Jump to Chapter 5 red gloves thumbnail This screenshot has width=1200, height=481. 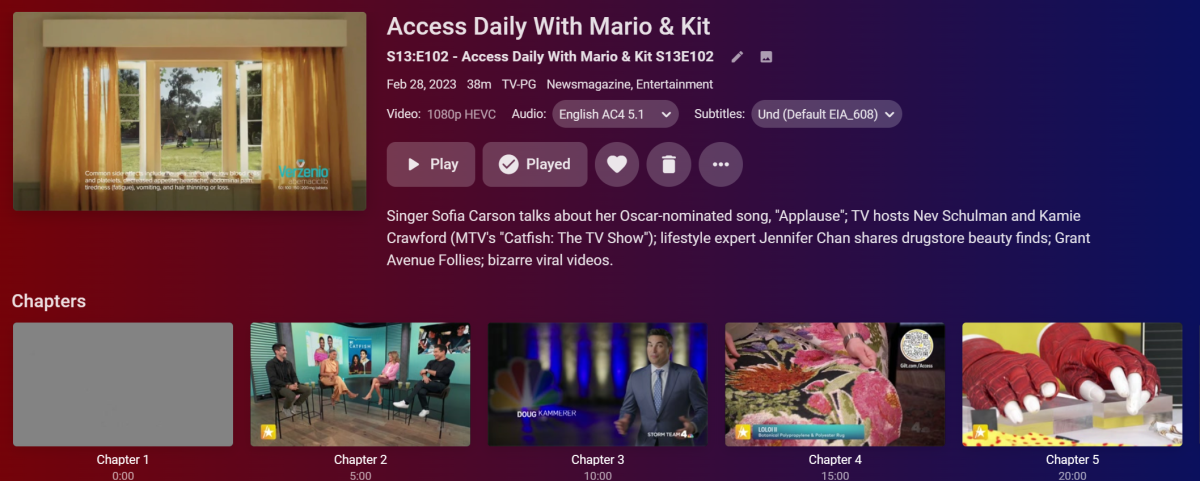point(1072,384)
